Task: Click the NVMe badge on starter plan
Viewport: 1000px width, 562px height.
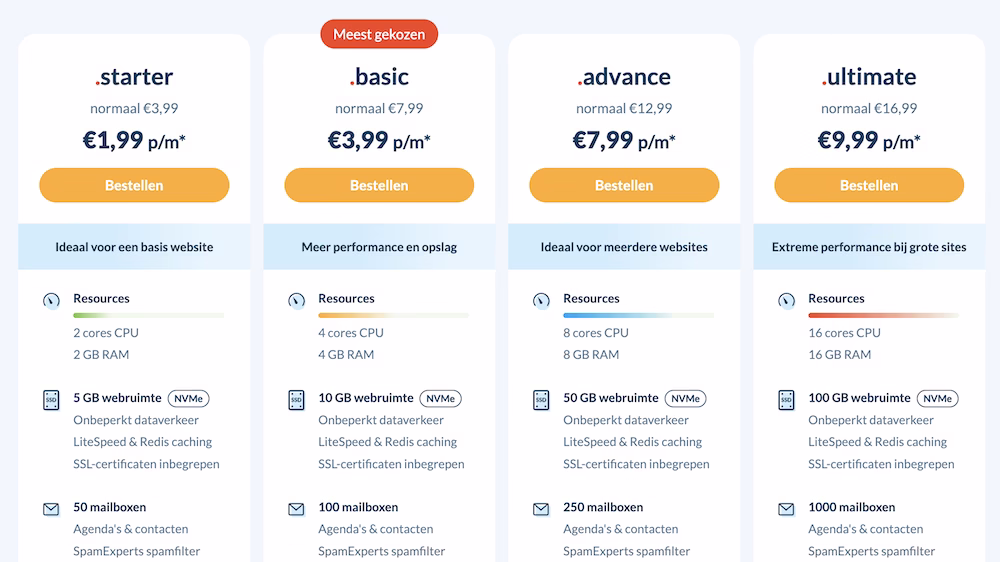Action: coord(189,399)
